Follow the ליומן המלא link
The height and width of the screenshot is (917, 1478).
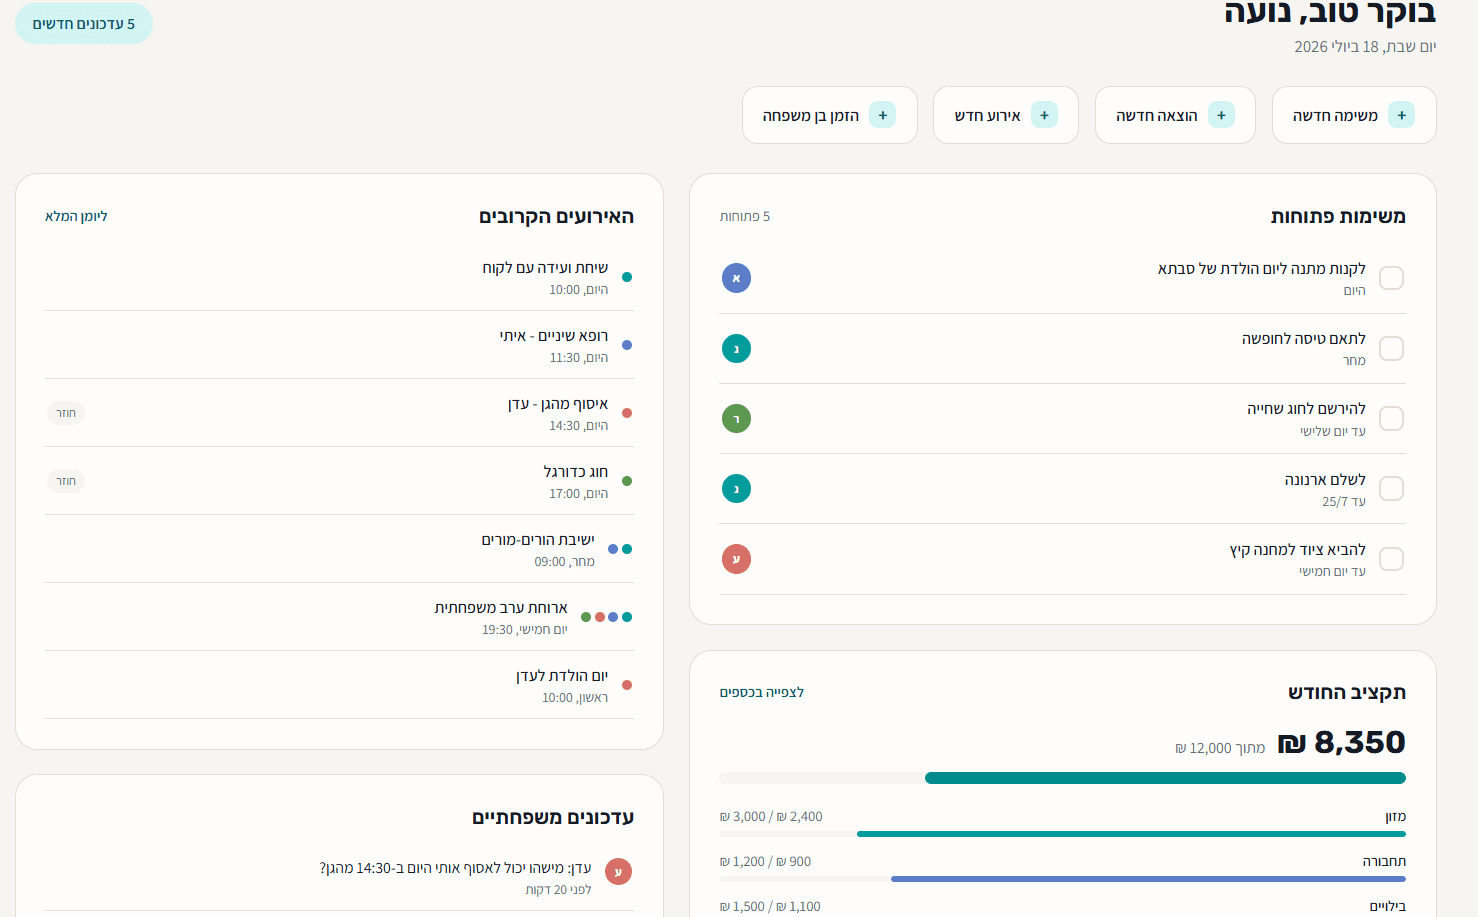pos(76,216)
